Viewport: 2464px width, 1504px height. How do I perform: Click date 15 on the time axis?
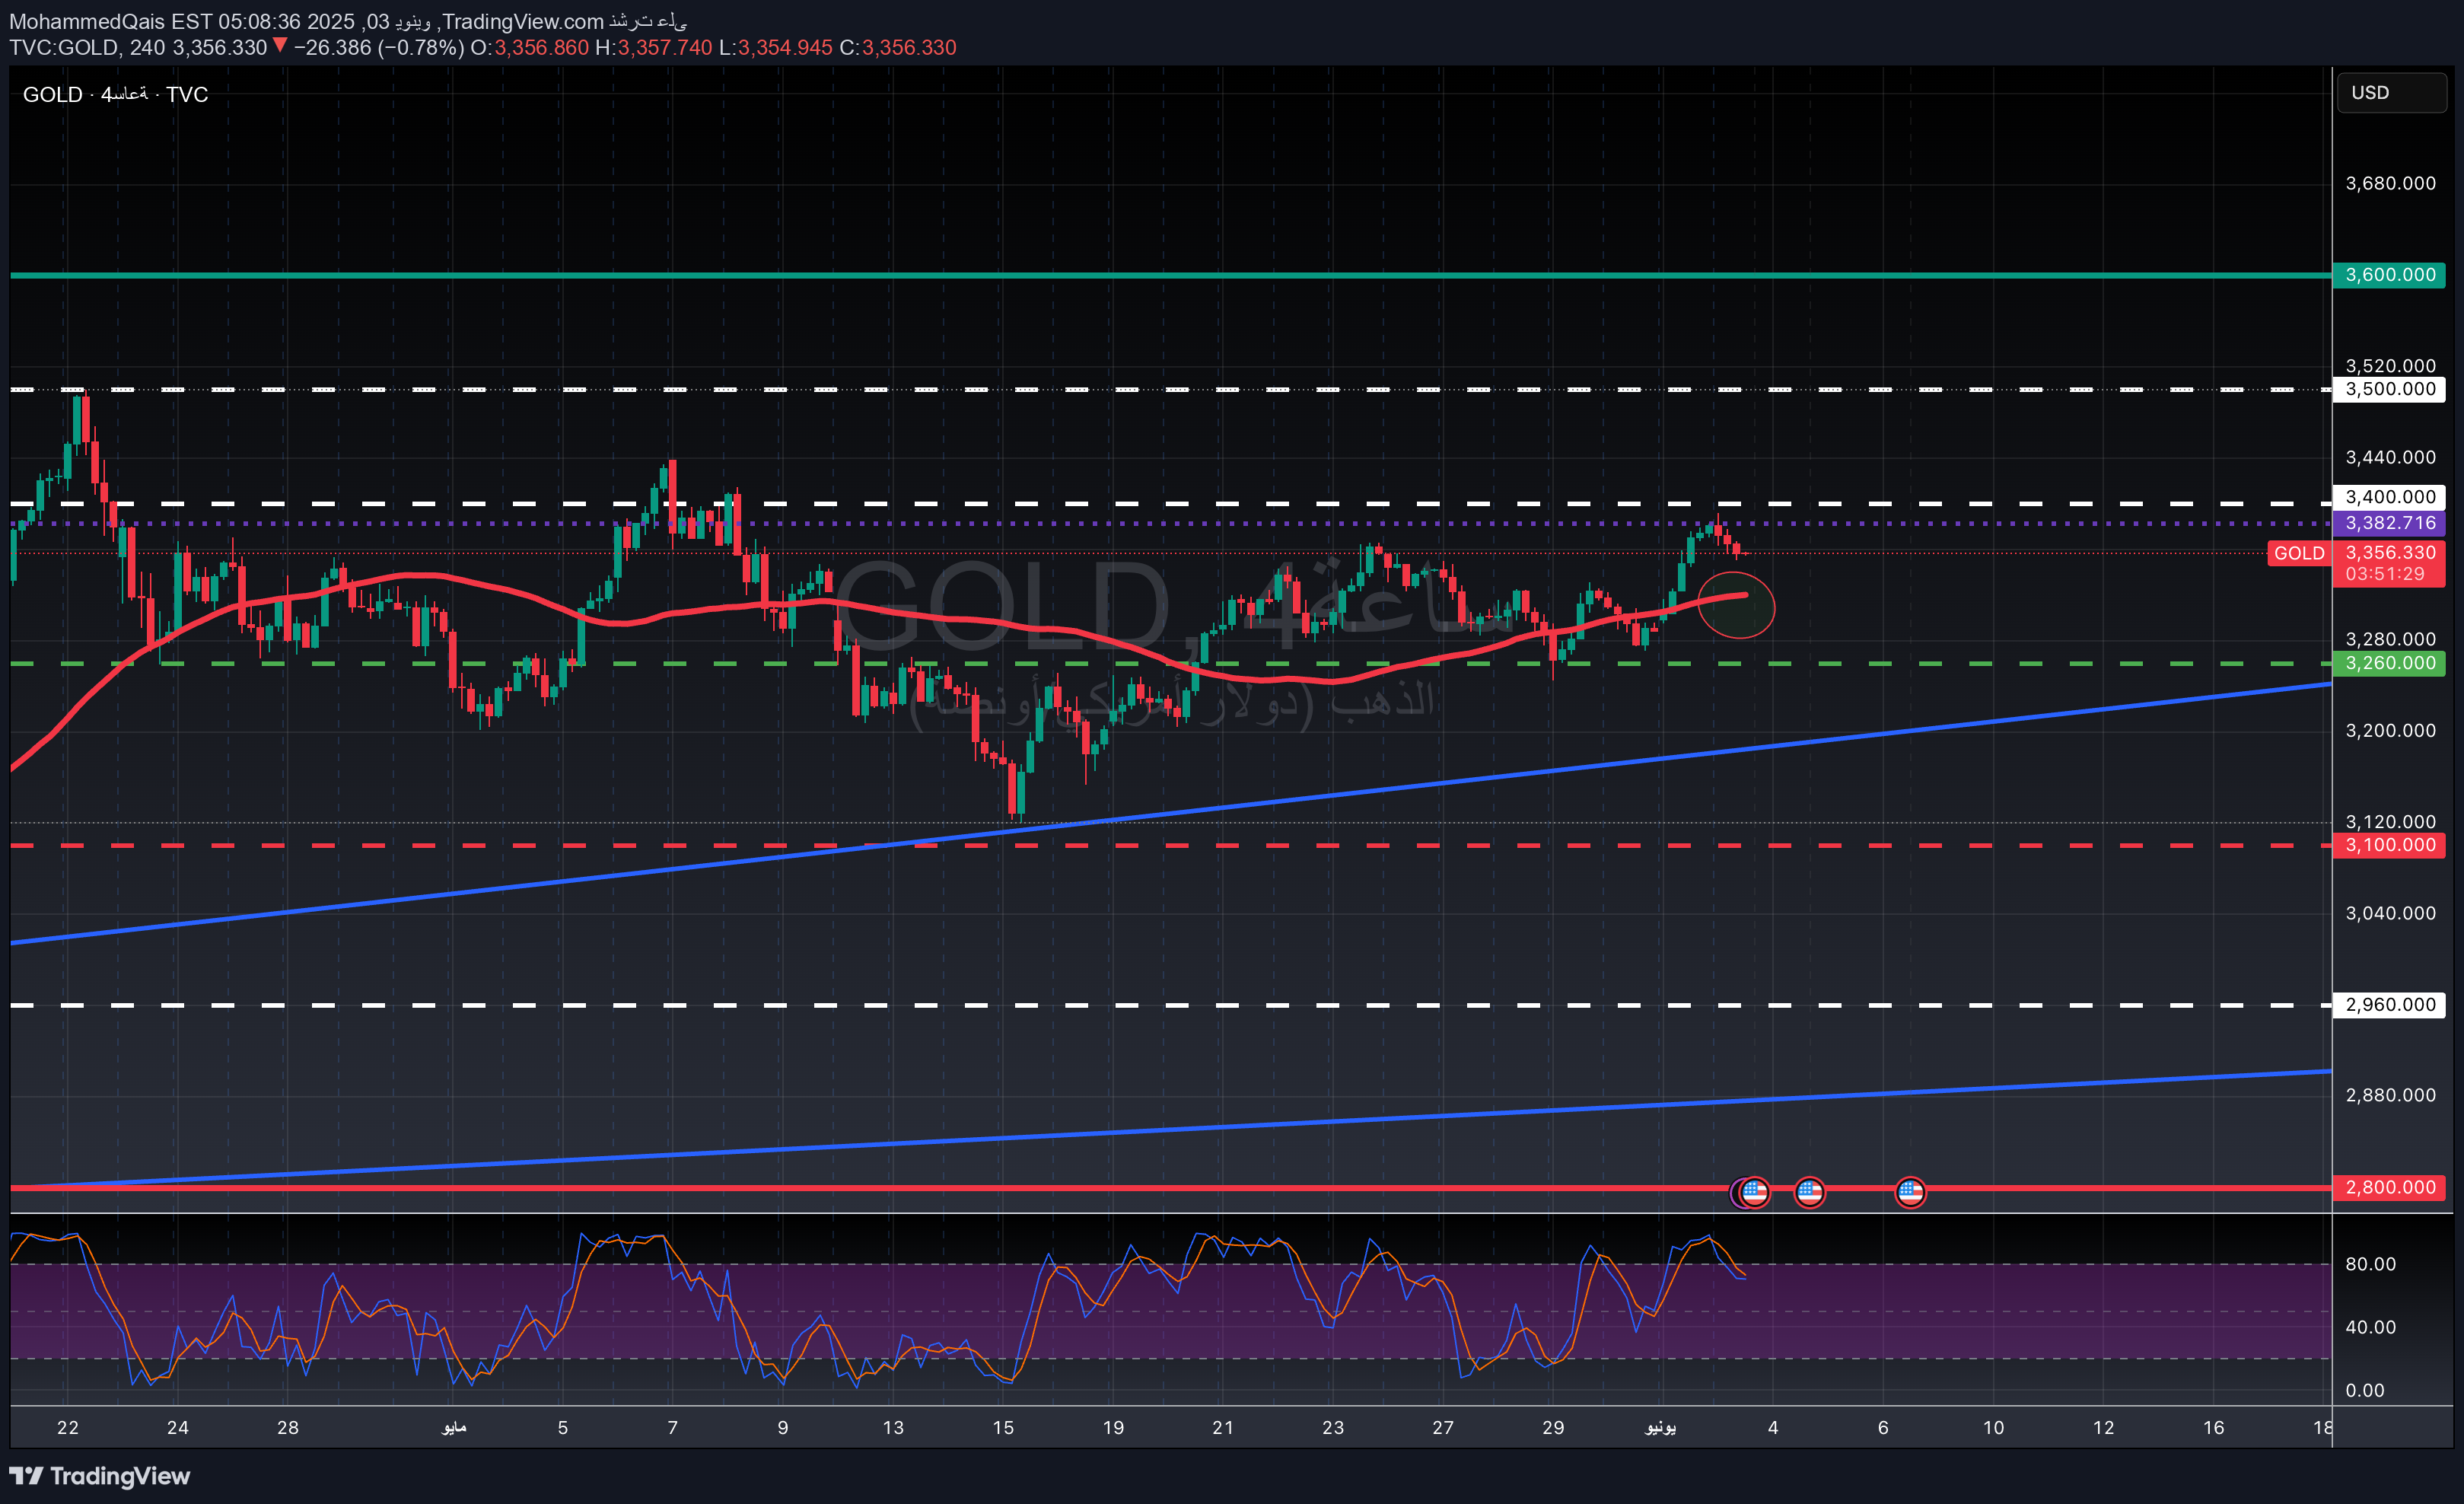tap(1003, 1428)
